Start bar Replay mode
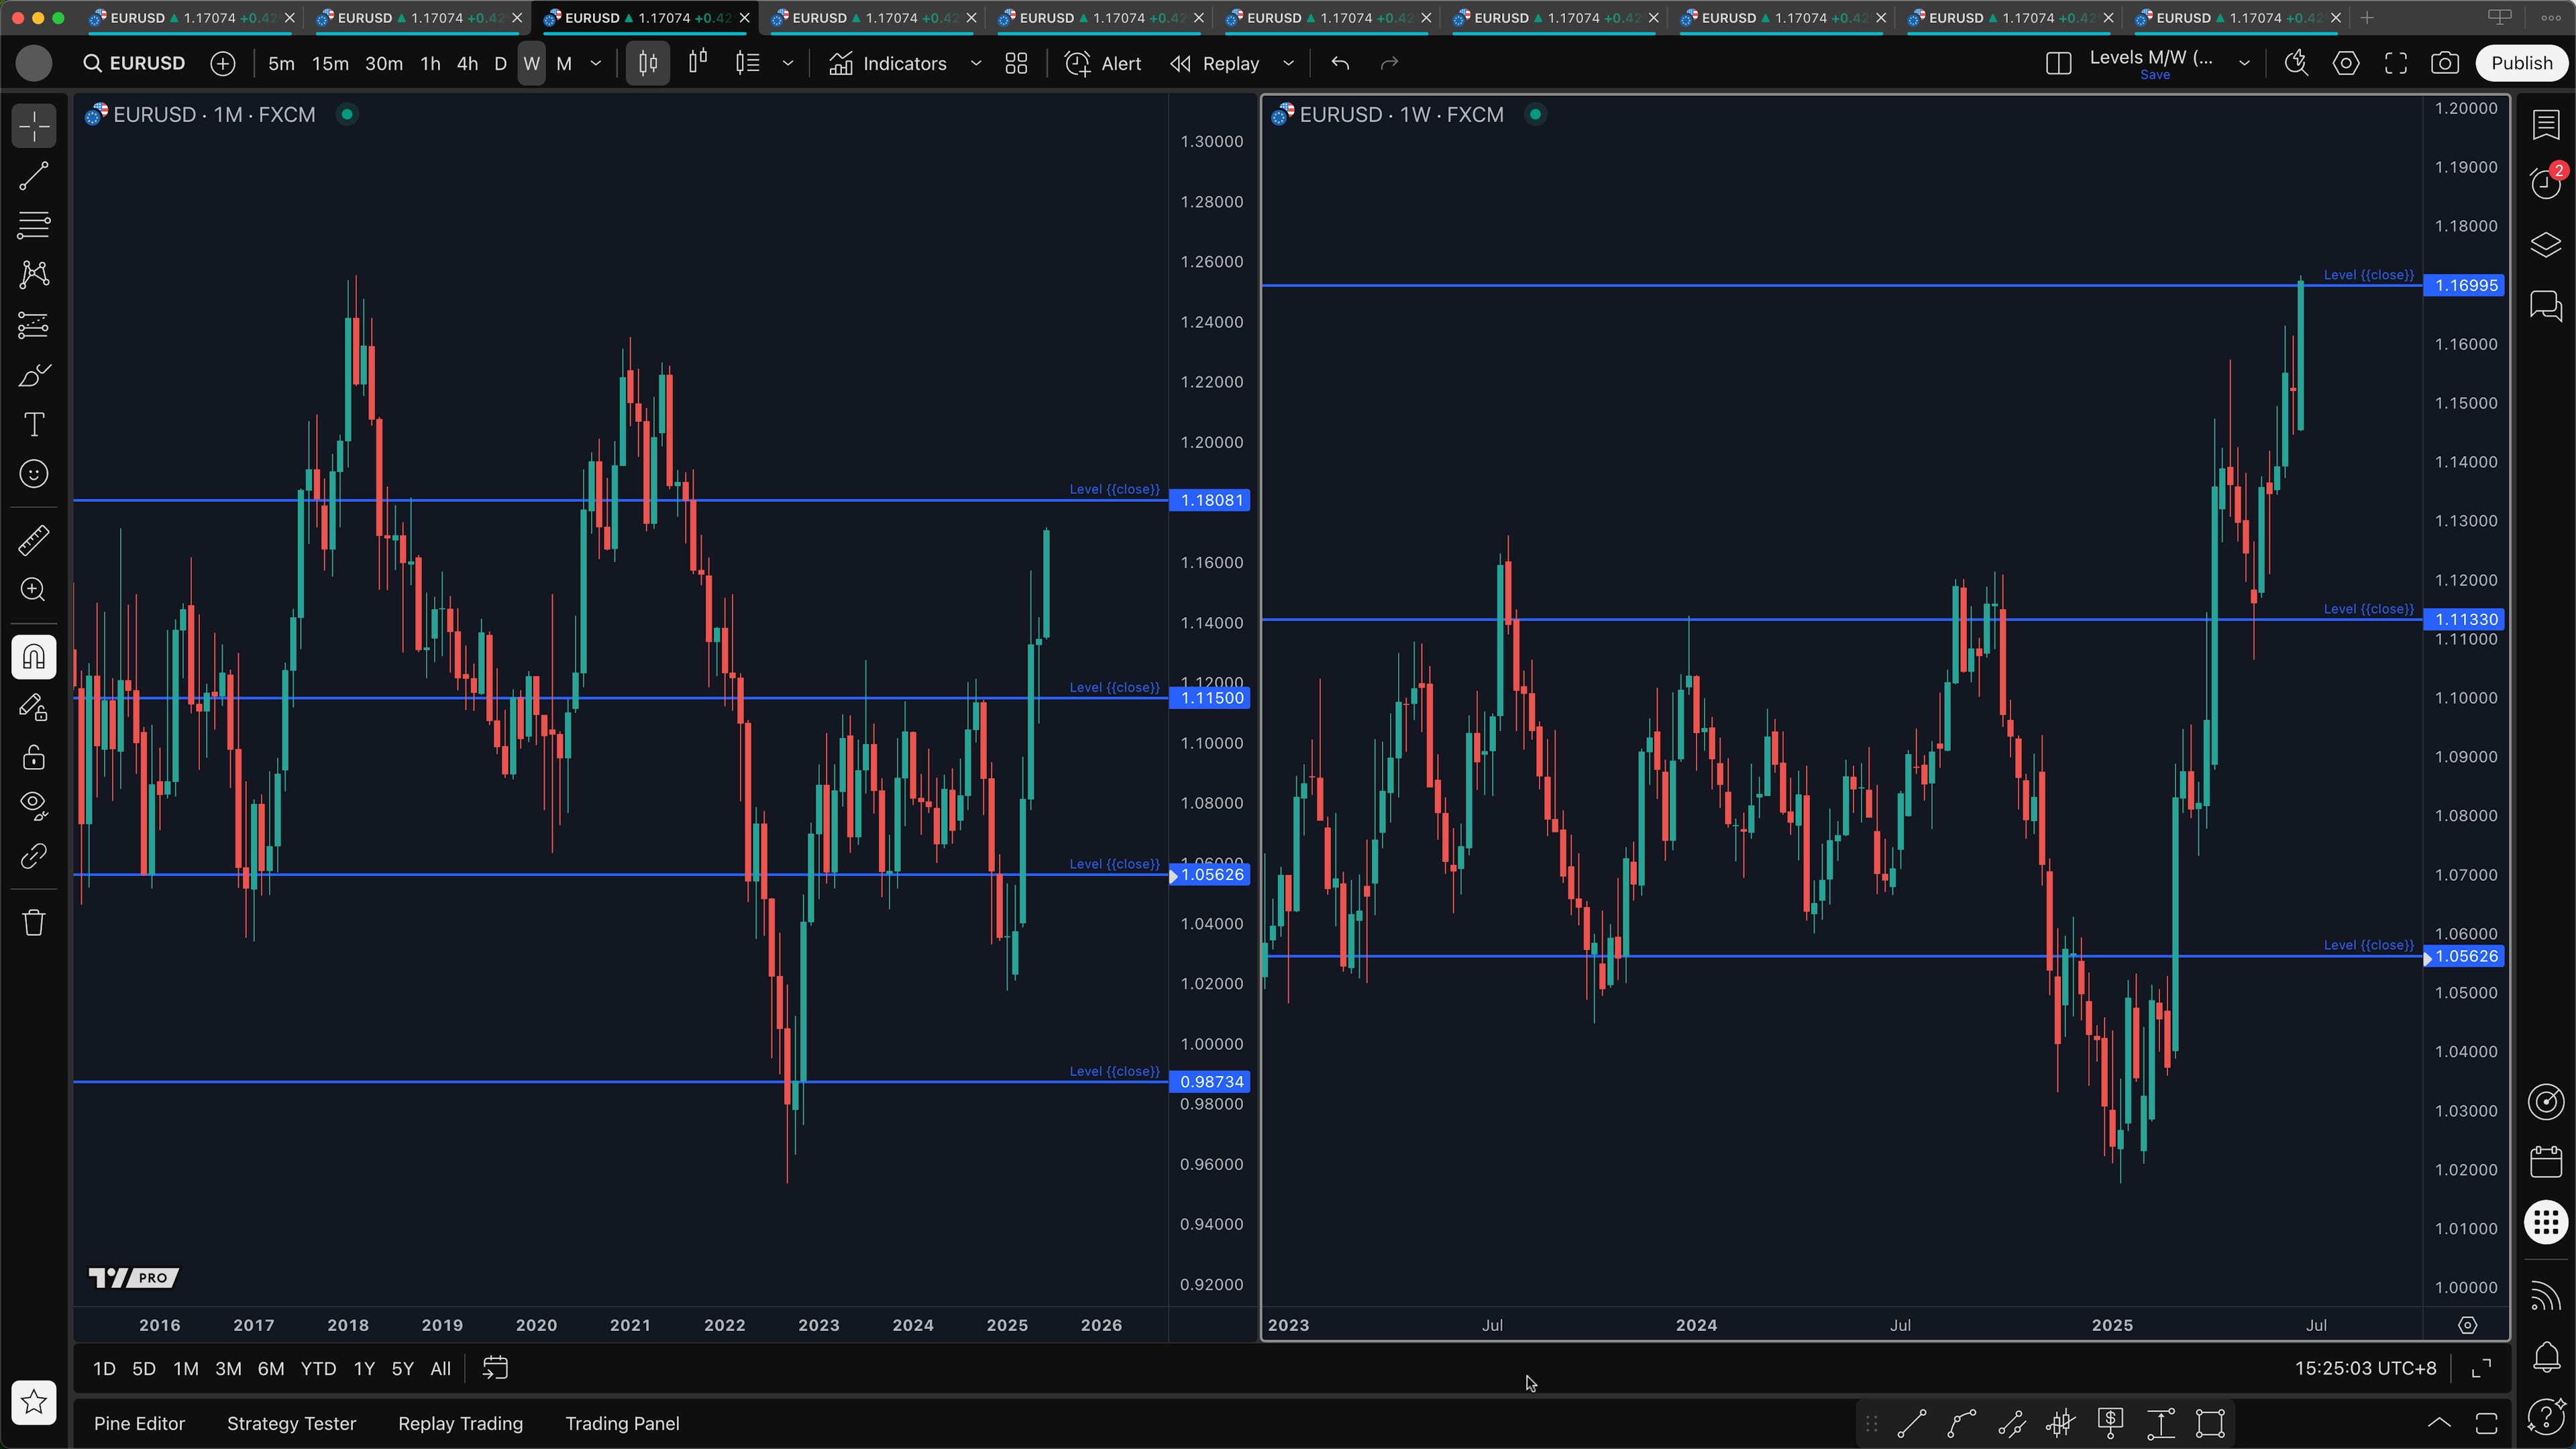The width and height of the screenshot is (2576, 1449). tap(1215, 64)
